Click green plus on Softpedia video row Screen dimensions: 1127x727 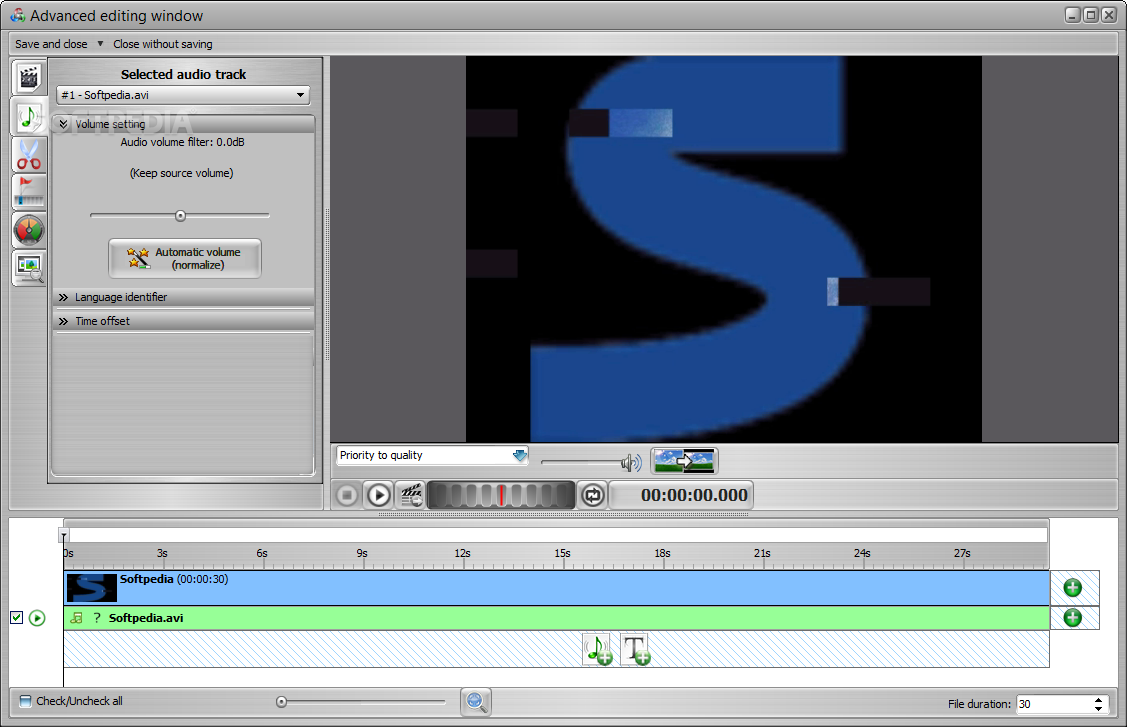click(x=1072, y=588)
